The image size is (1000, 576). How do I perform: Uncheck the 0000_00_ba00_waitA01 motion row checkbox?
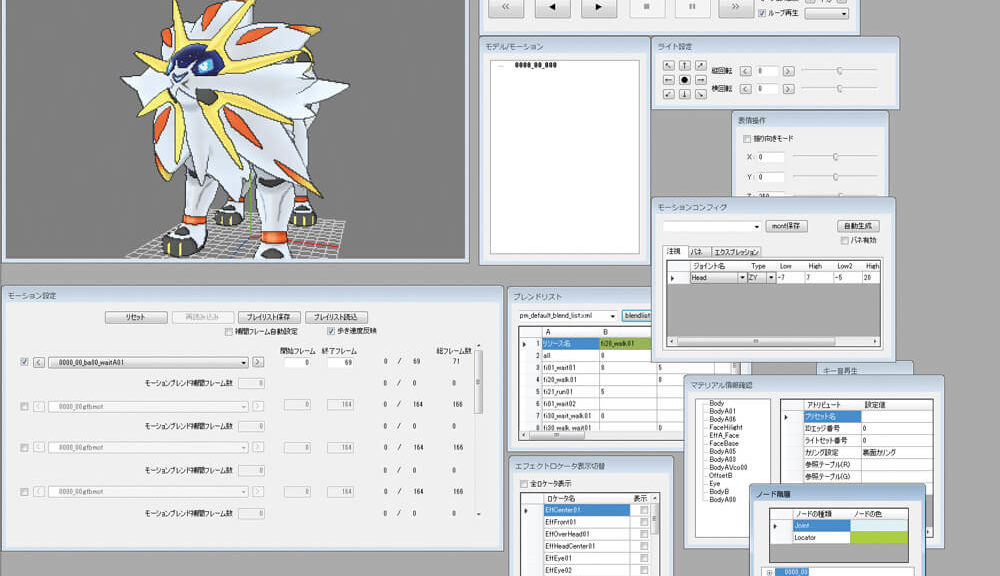[24, 362]
